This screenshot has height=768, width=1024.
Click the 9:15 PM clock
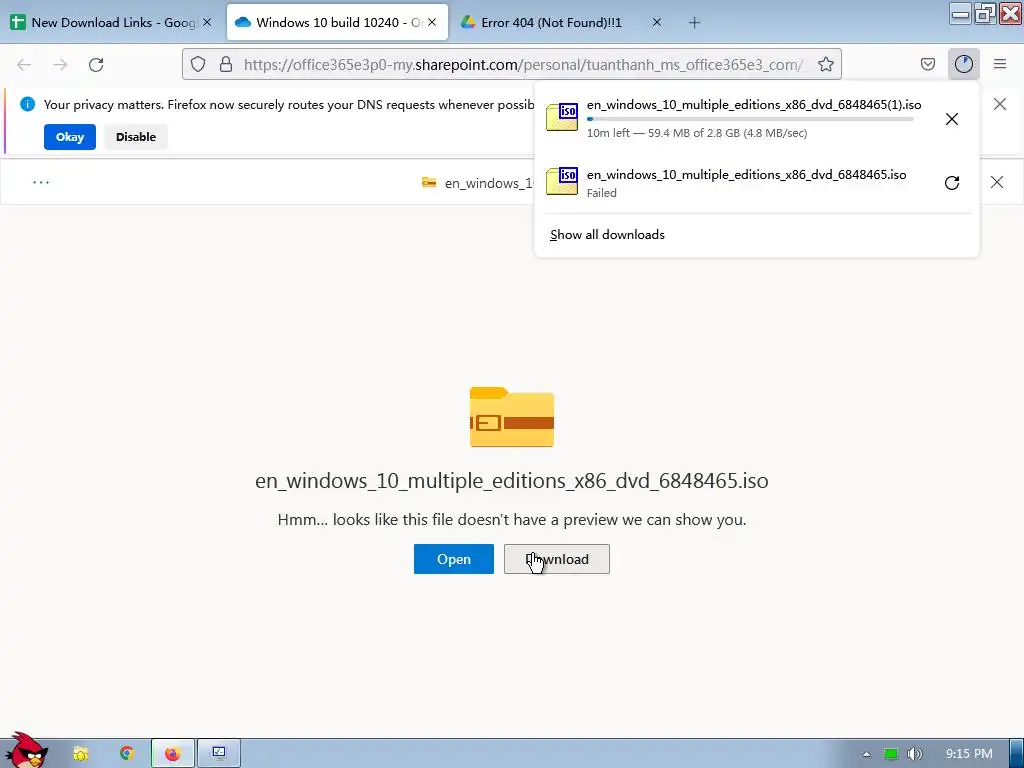(x=969, y=754)
